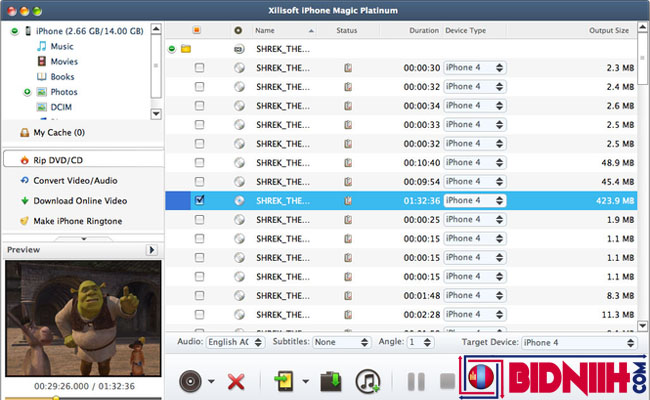Click the iPhone device icon in sidebar
650x400 pixels.
click(x=28, y=31)
